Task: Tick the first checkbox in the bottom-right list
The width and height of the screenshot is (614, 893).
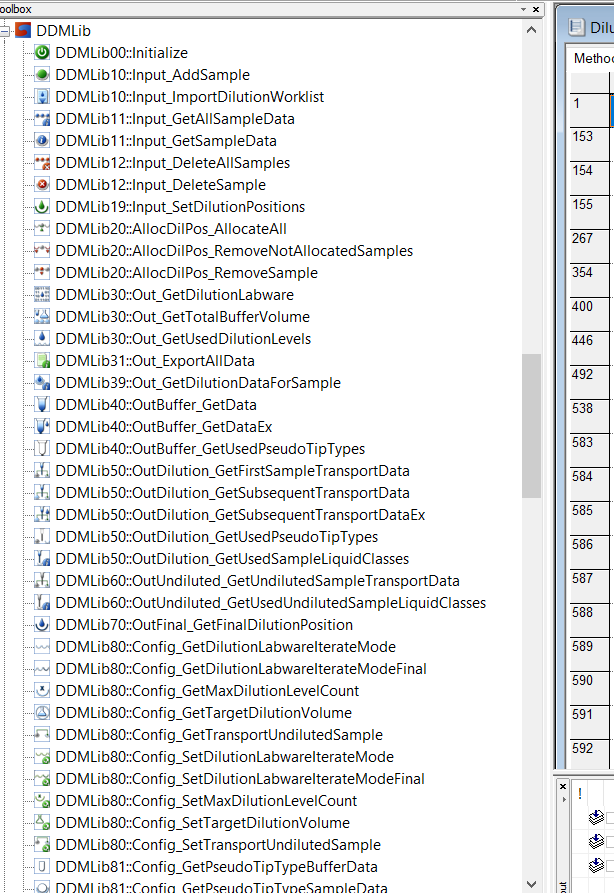Action: tap(610, 818)
